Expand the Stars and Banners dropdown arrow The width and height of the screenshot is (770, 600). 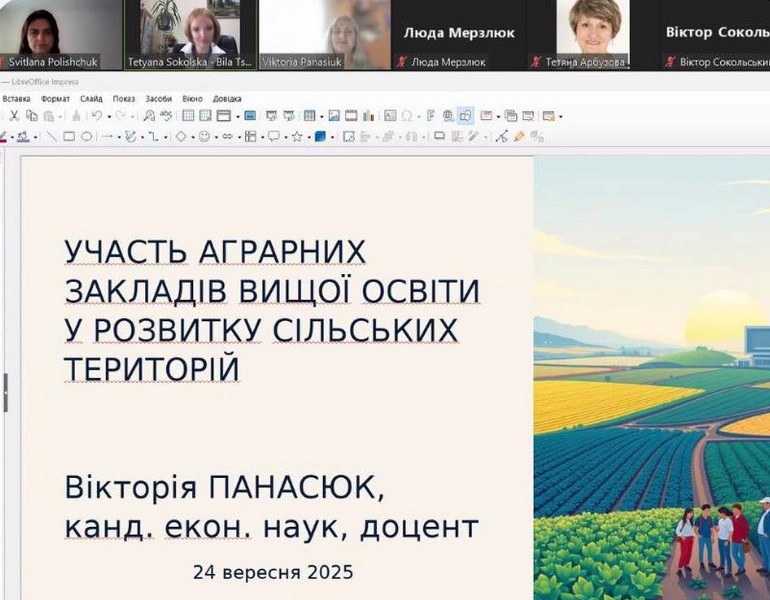(307, 137)
